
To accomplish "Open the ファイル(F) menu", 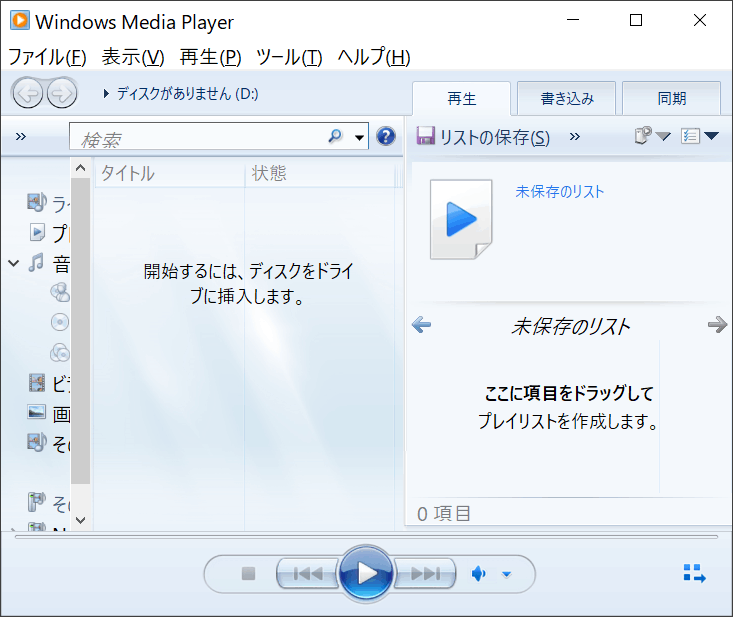I will (47, 57).
